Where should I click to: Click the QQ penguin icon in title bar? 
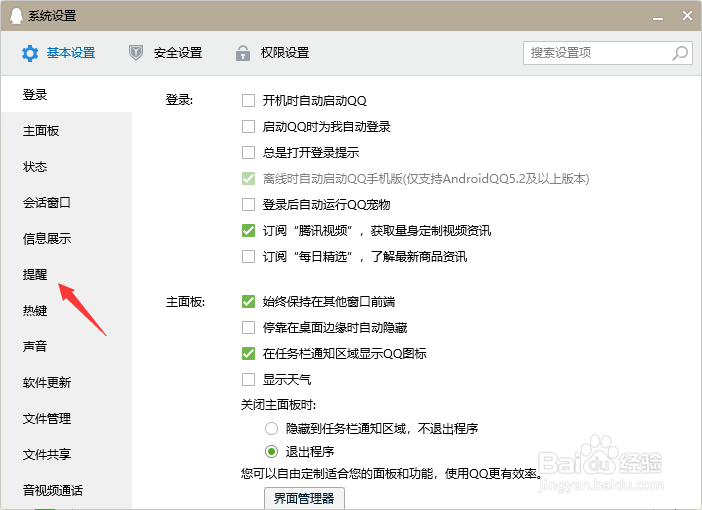(x=16, y=16)
